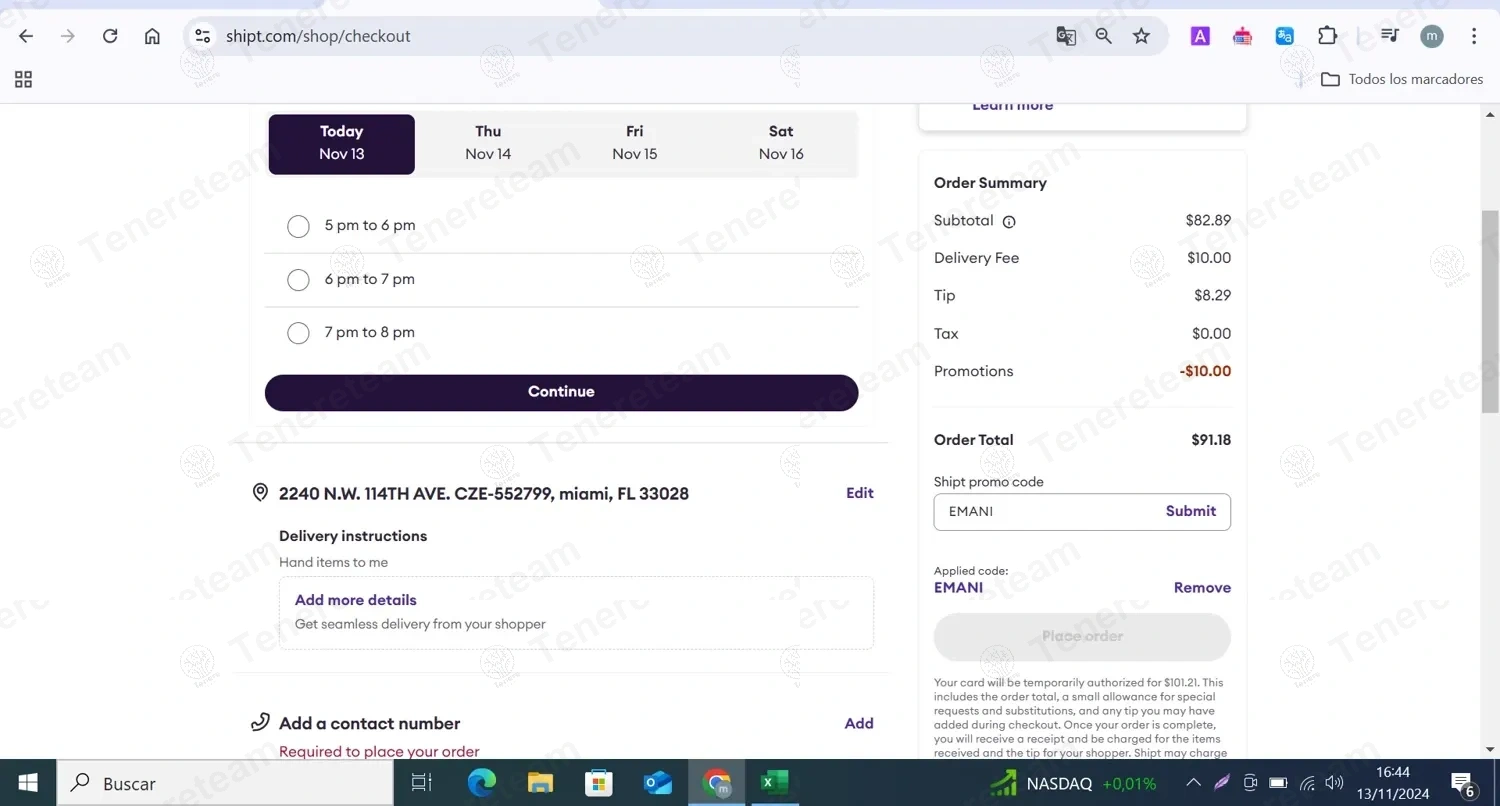Choose the 6 pm to 7 pm window
Image resolution: width=1500 pixels, height=806 pixels.
pos(298,280)
